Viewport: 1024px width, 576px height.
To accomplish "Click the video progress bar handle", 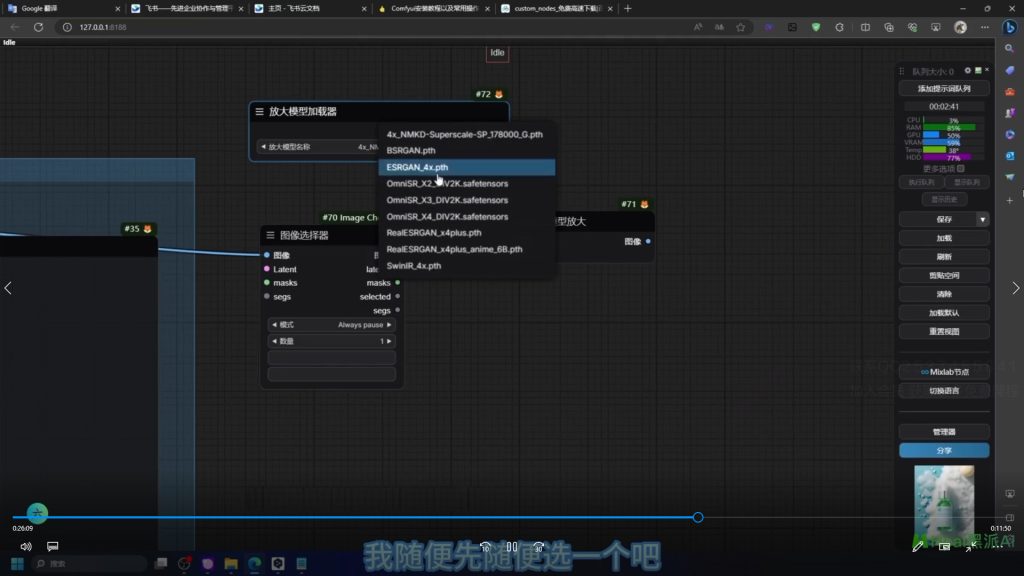I will pyautogui.click(x=698, y=517).
